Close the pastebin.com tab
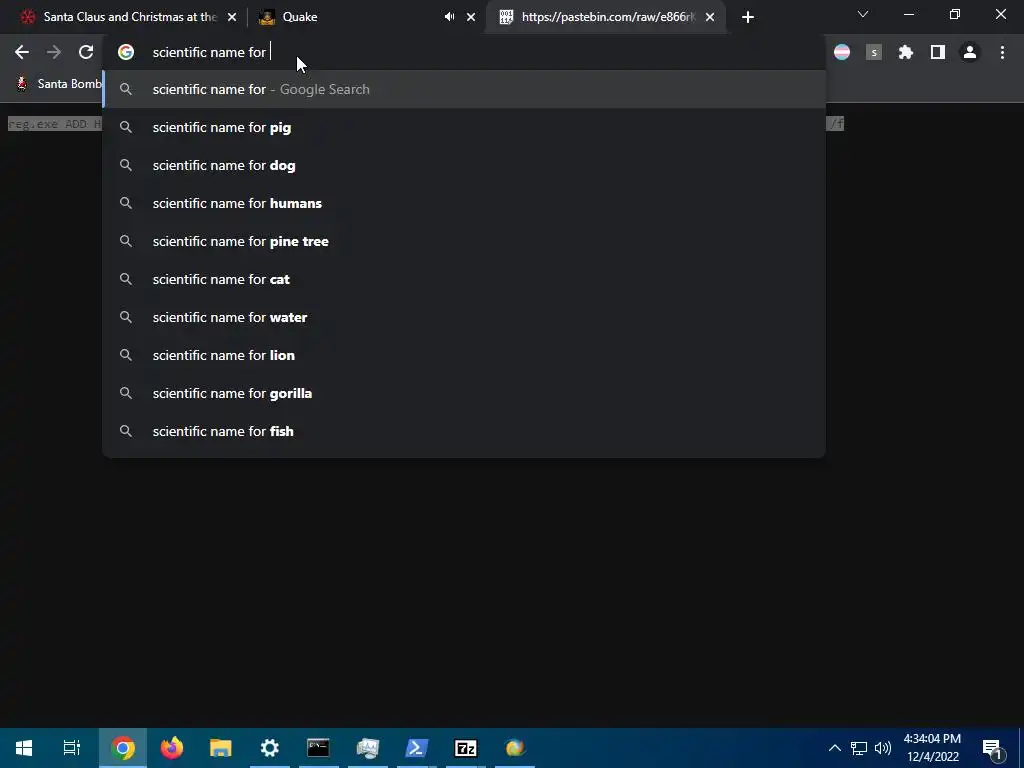The image size is (1024, 768). tap(710, 17)
